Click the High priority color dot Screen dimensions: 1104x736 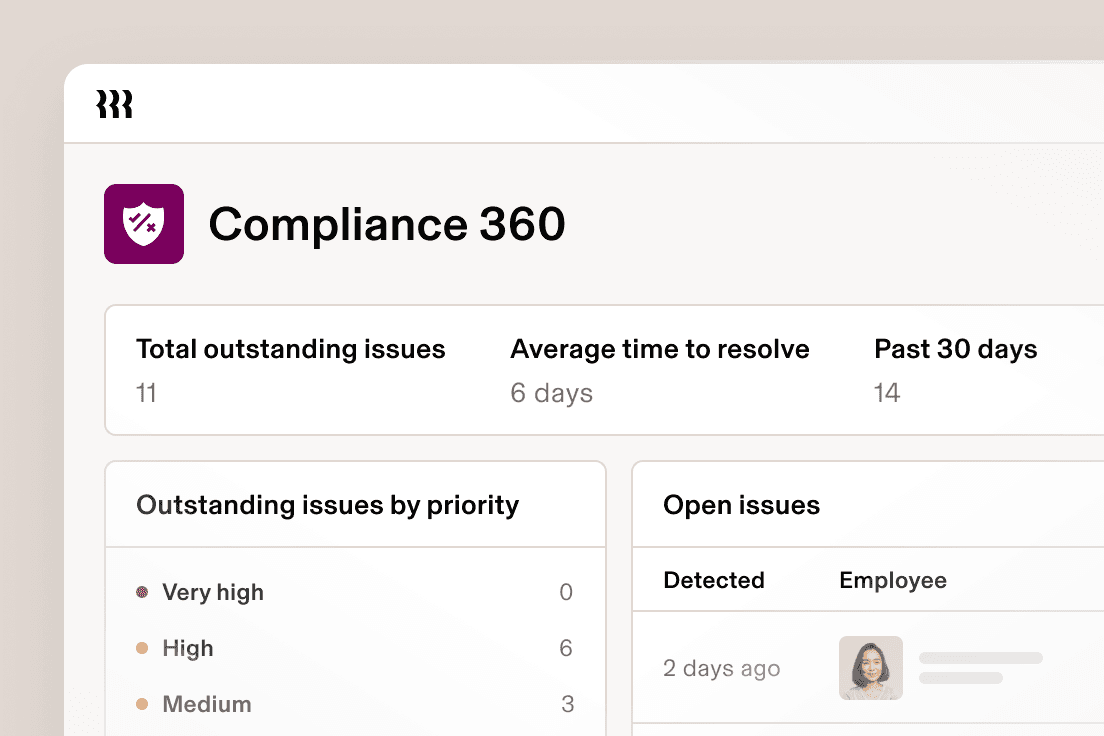tap(142, 648)
